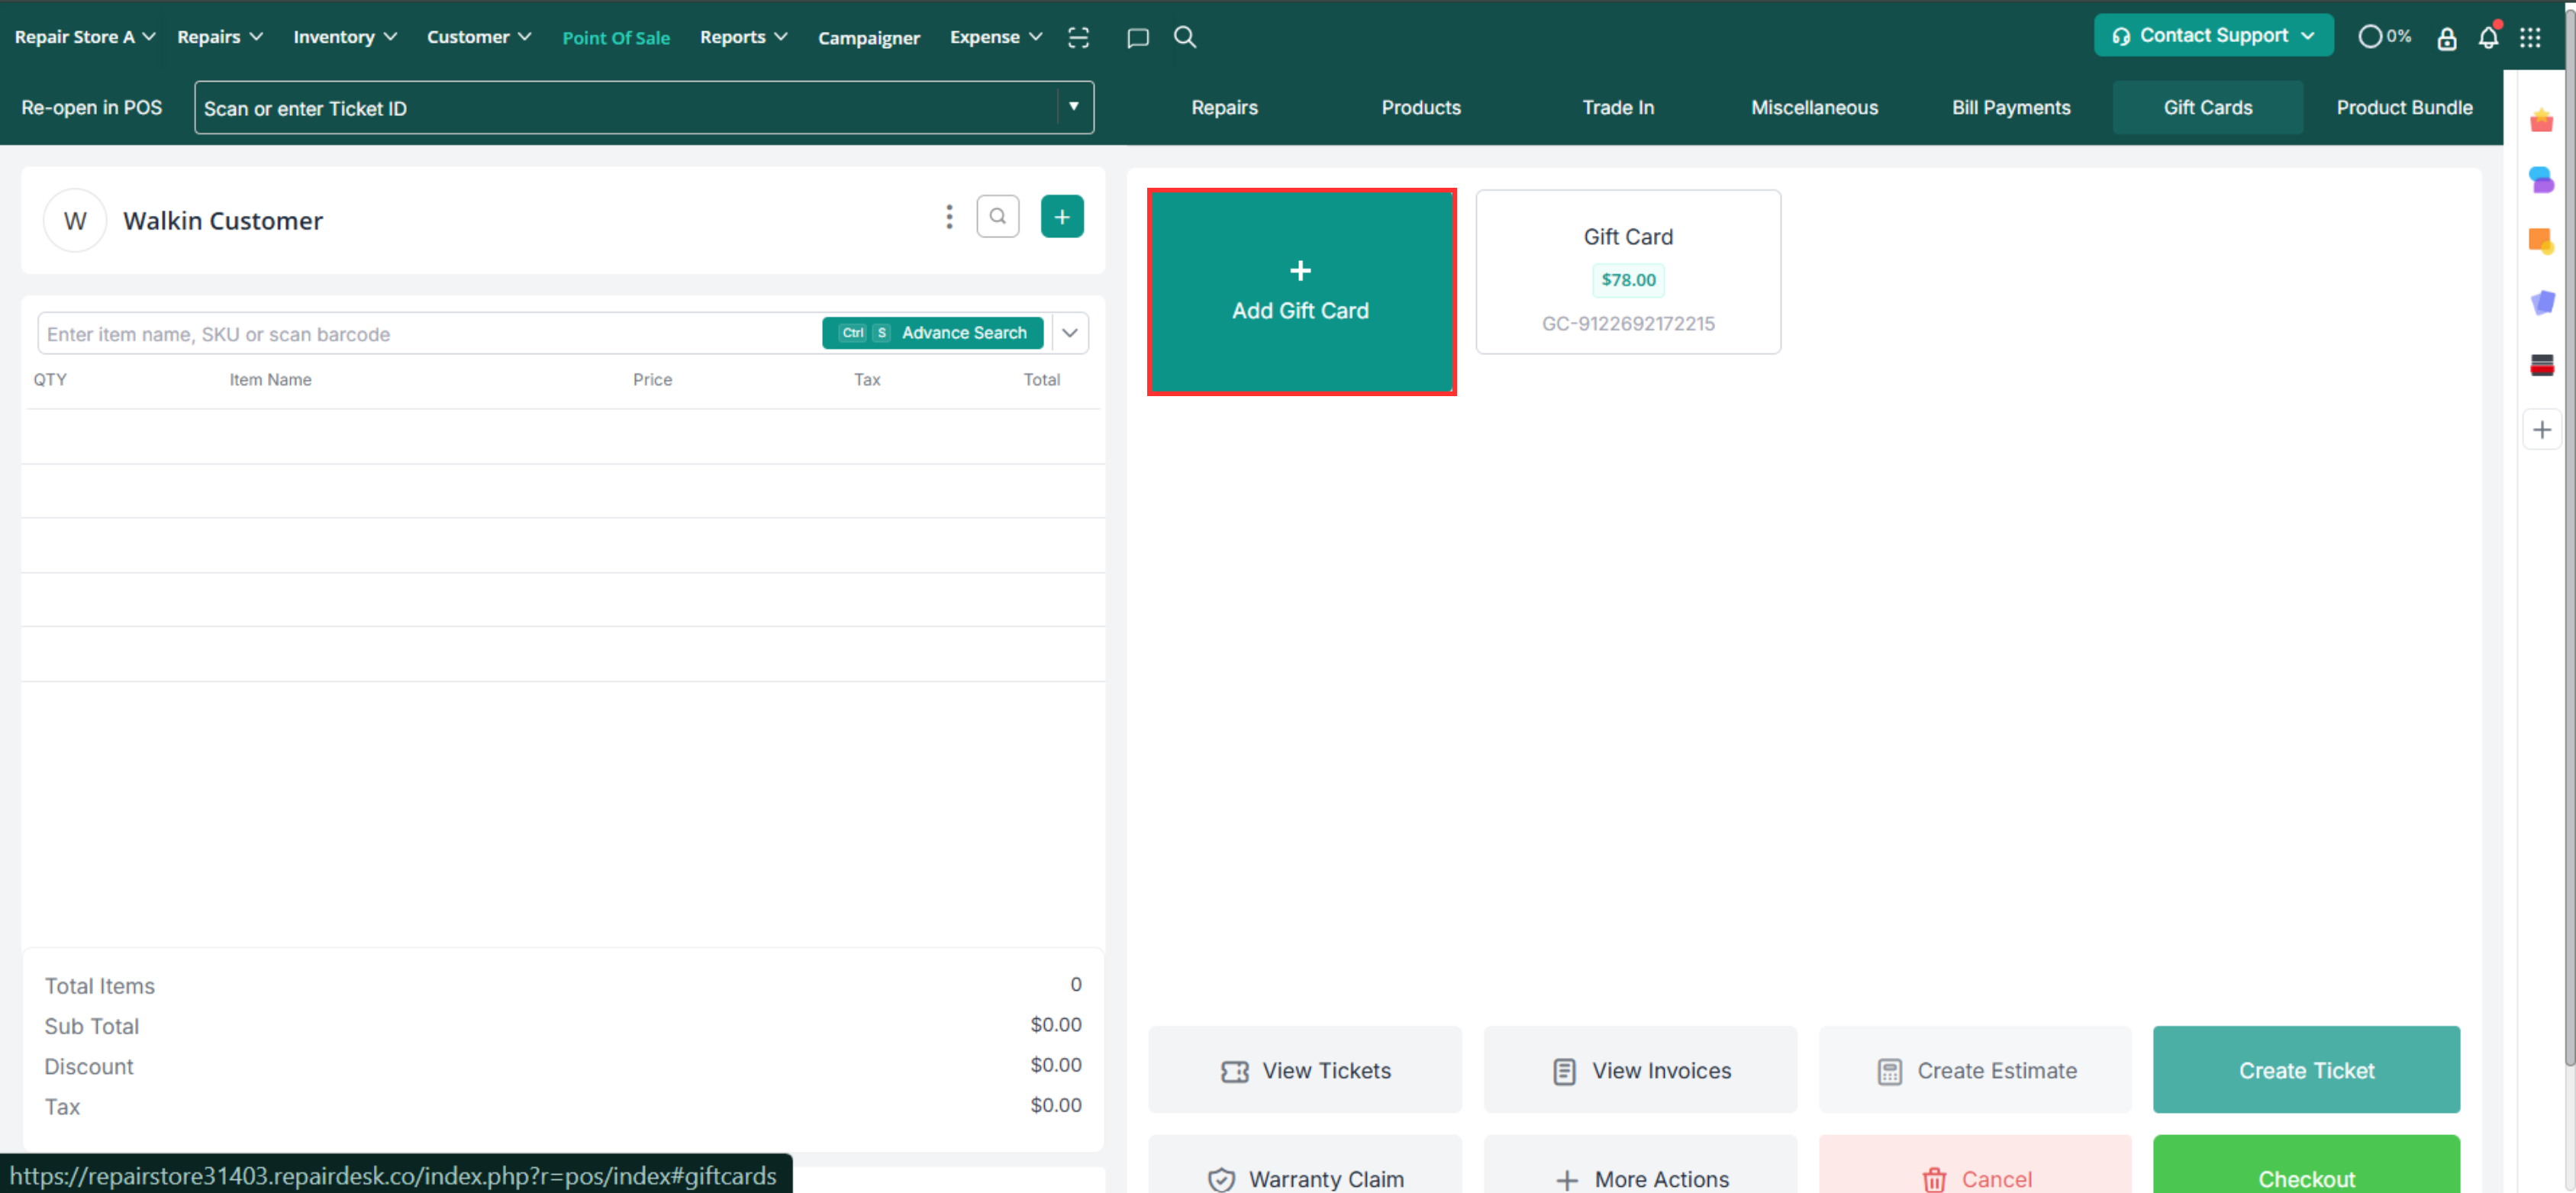Switch to the Trade In tab

click(x=1617, y=107)
